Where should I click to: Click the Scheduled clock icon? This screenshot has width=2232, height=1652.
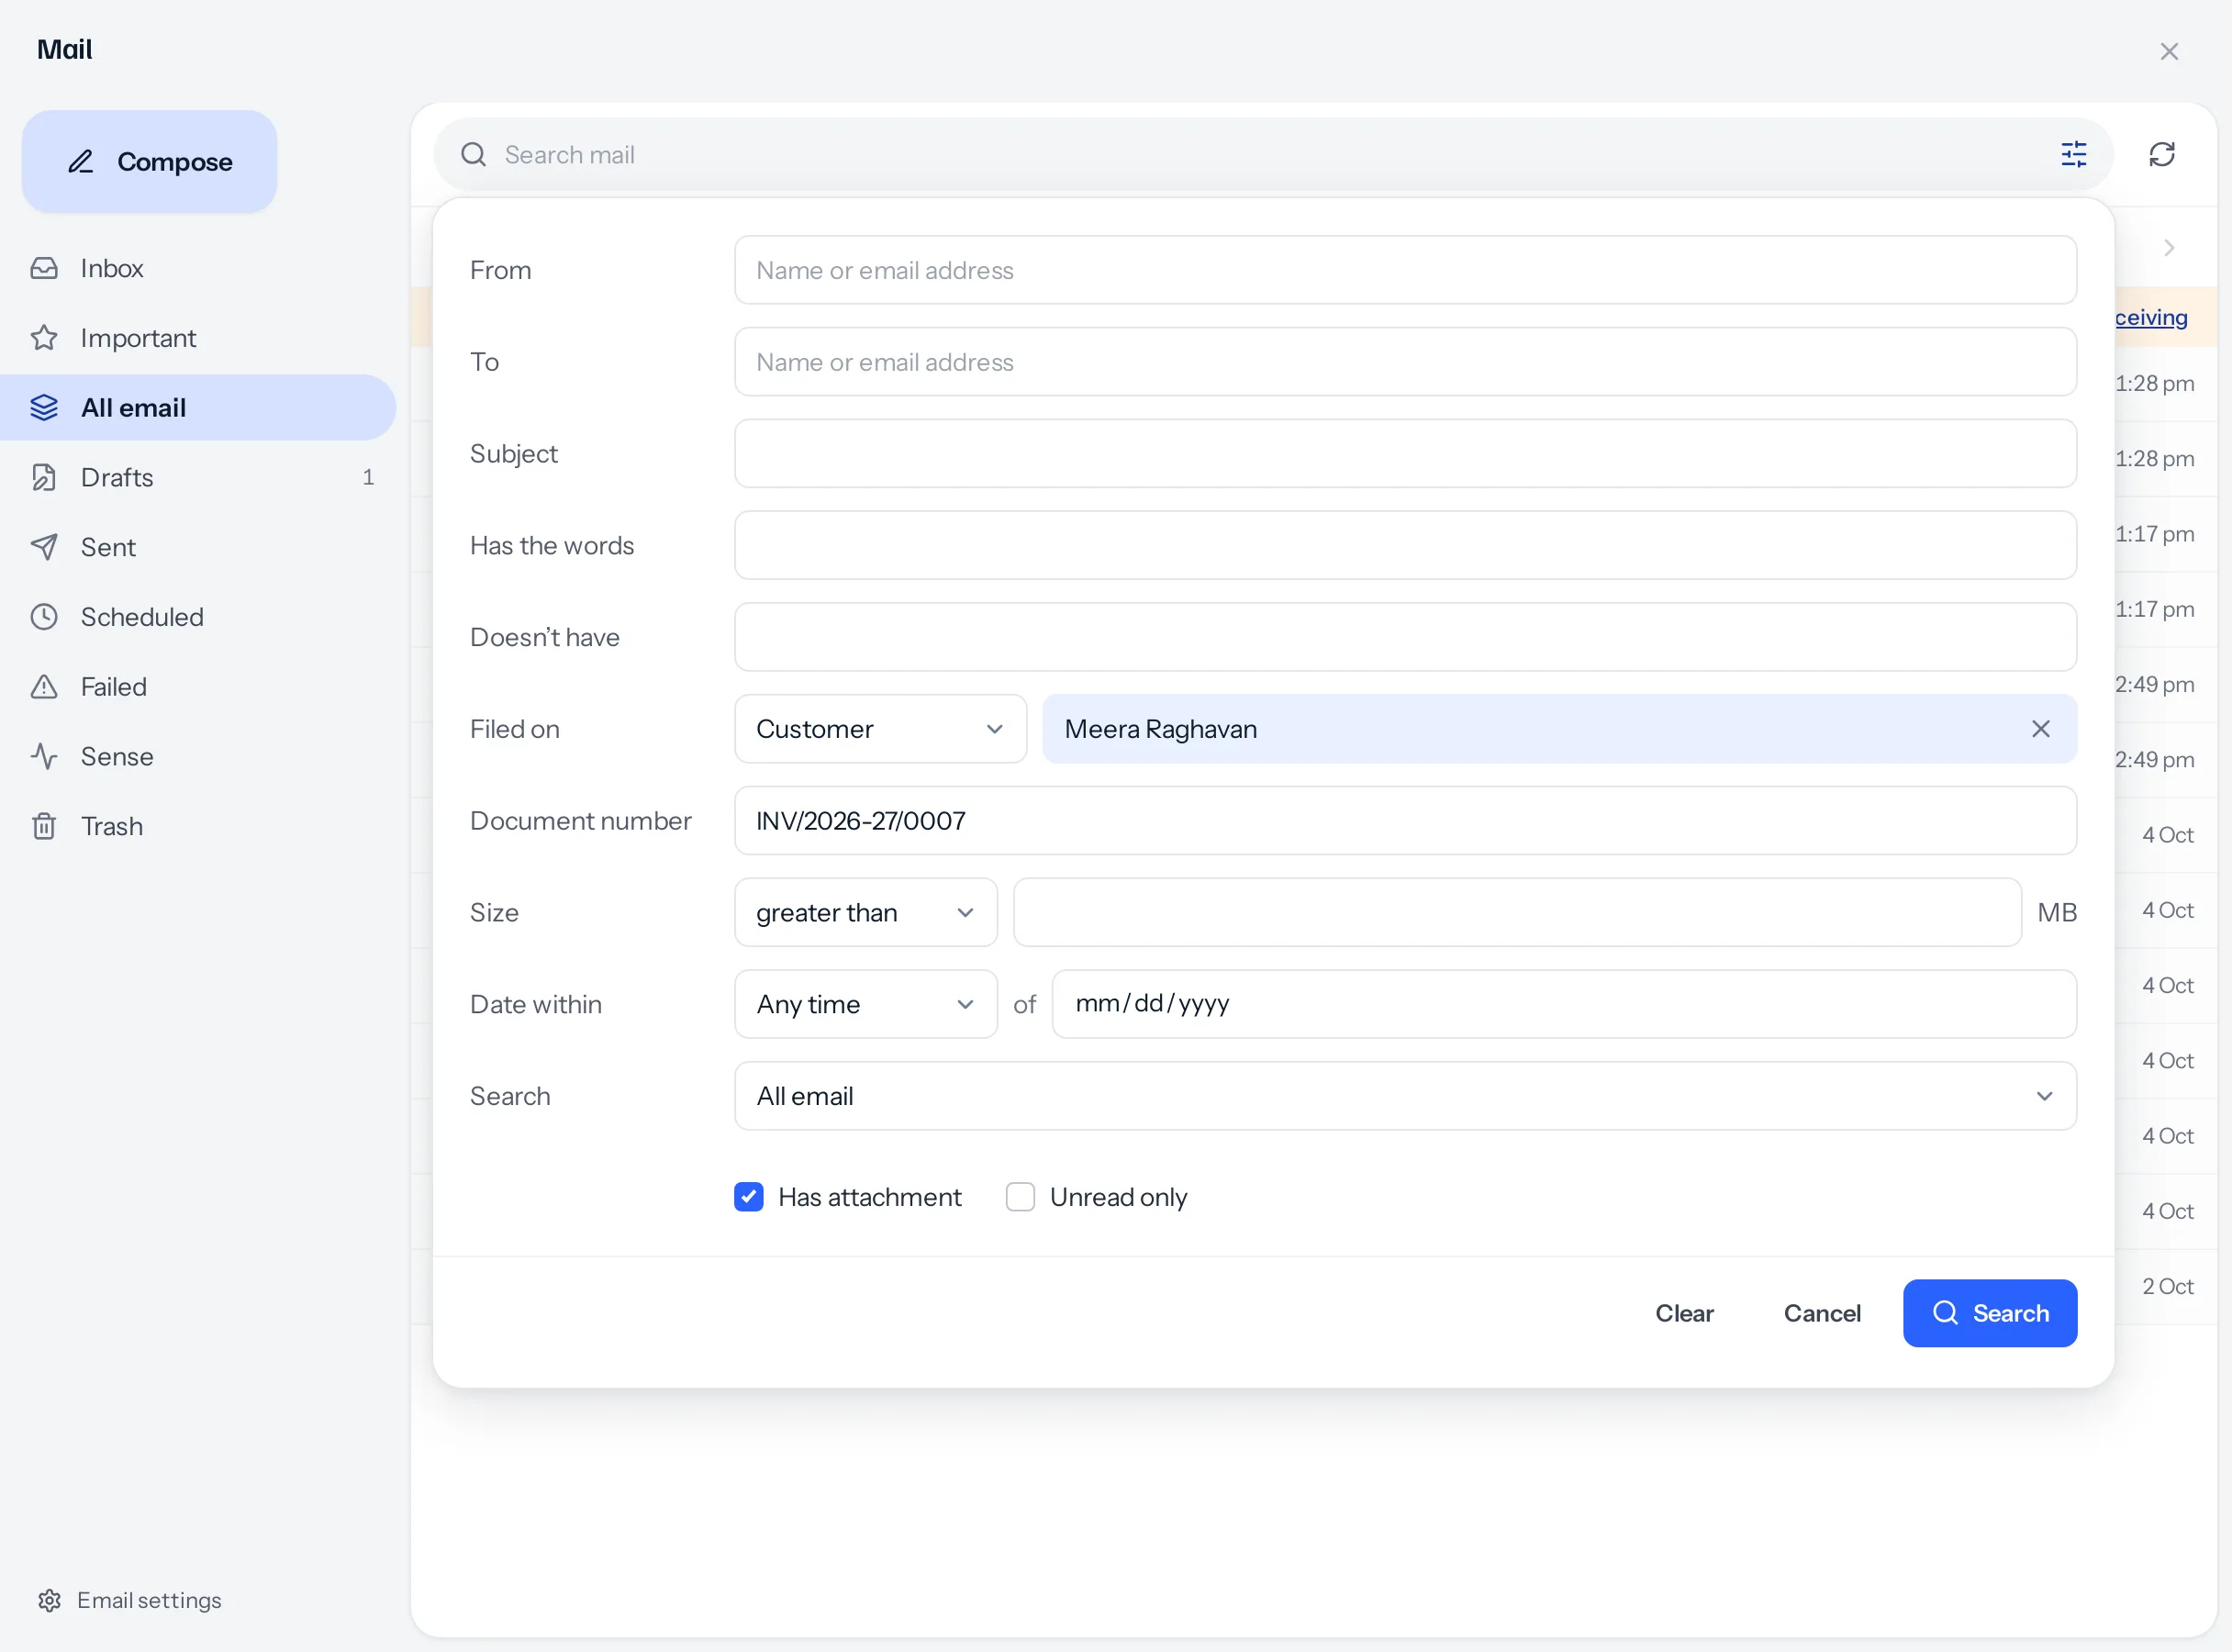coord(44,617)
